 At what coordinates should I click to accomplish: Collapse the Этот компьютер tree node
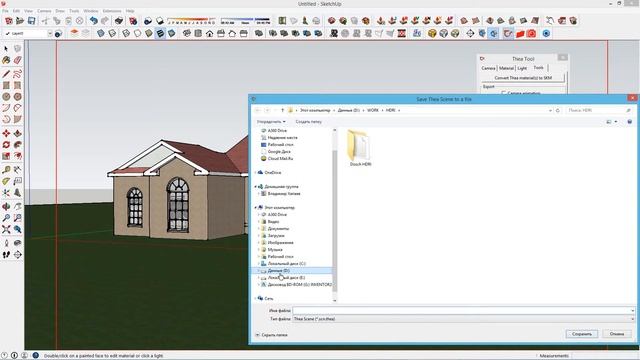pyautogui.click(x=256, y=207)
